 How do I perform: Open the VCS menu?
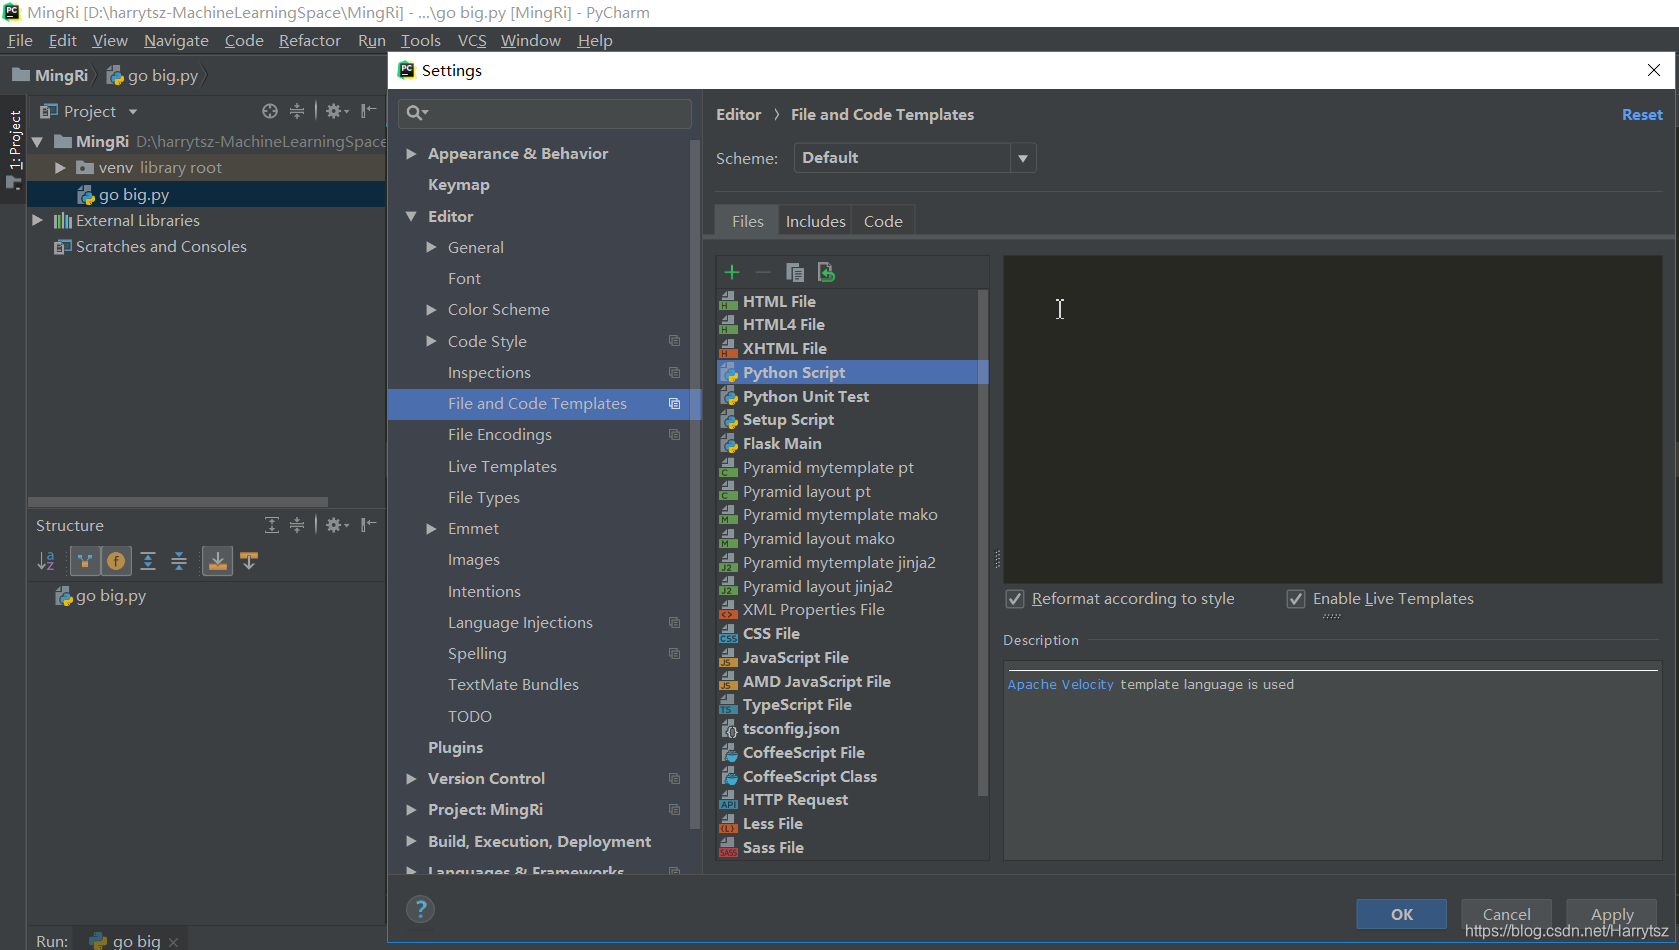pos(472,40)
